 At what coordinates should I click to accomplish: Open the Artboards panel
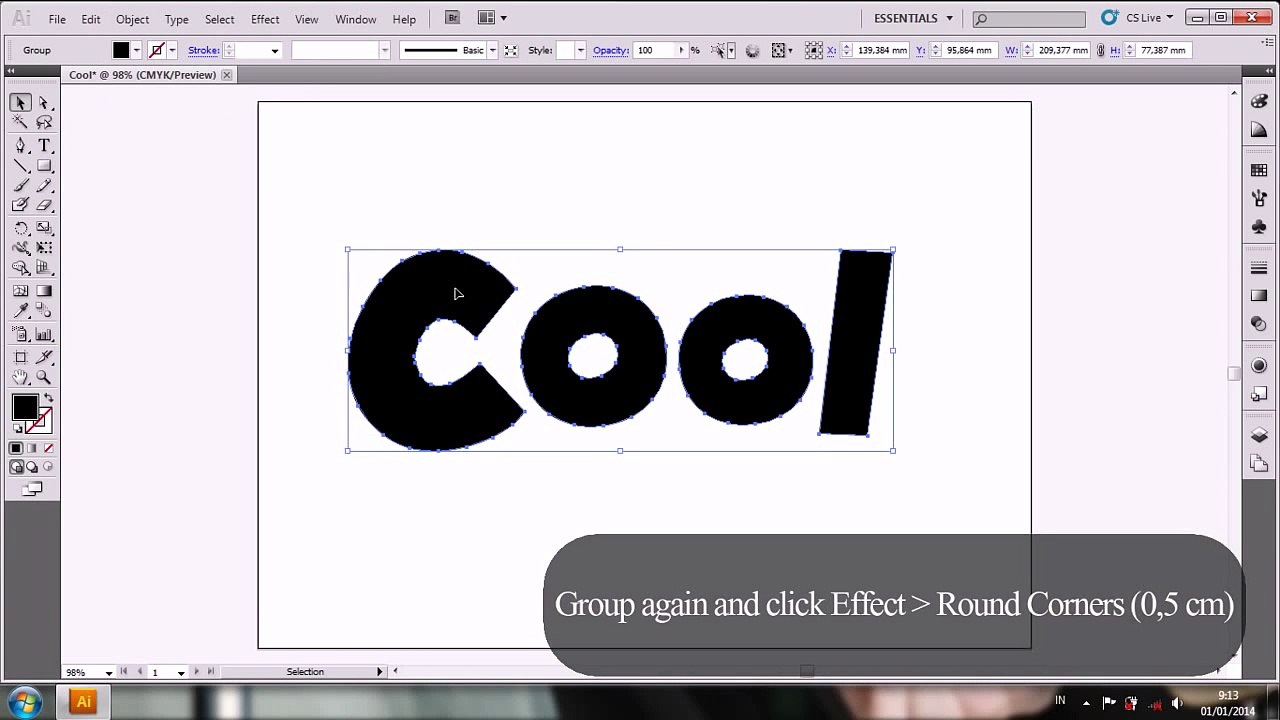click(1259, 463)
